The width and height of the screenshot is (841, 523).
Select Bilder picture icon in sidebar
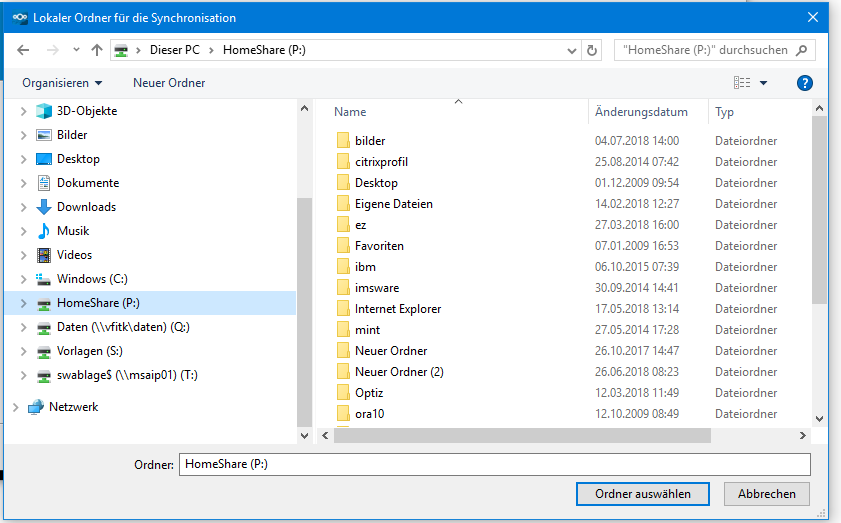pyautogui.click(x=44, y=135)
